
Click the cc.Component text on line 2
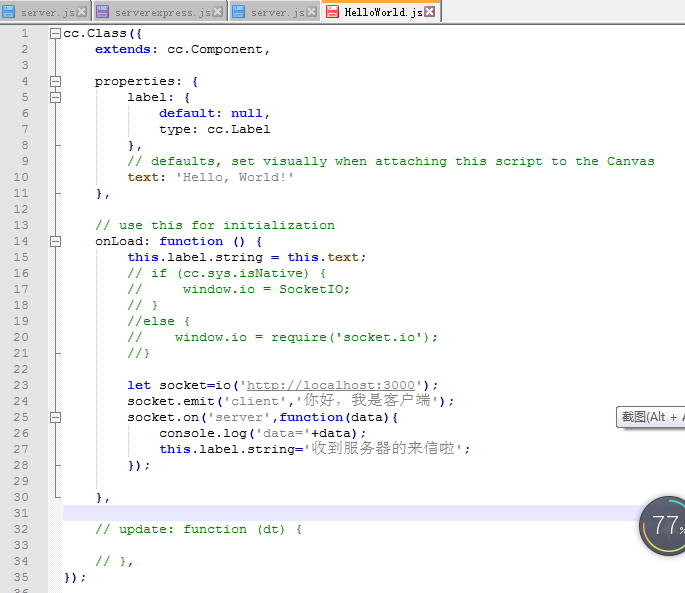(x=215, y=49)
